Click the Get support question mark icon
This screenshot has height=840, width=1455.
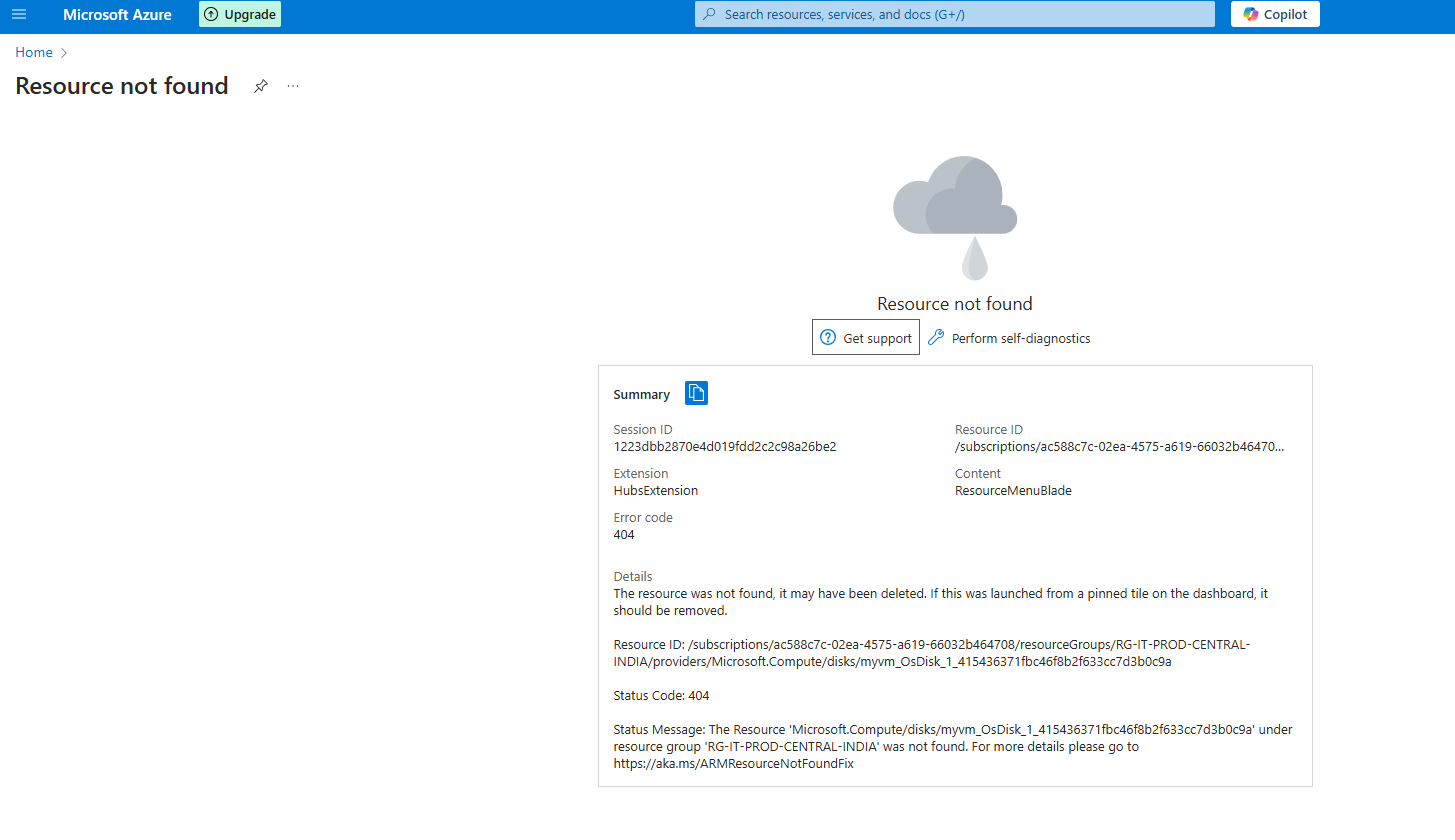(x=827, y=338)
